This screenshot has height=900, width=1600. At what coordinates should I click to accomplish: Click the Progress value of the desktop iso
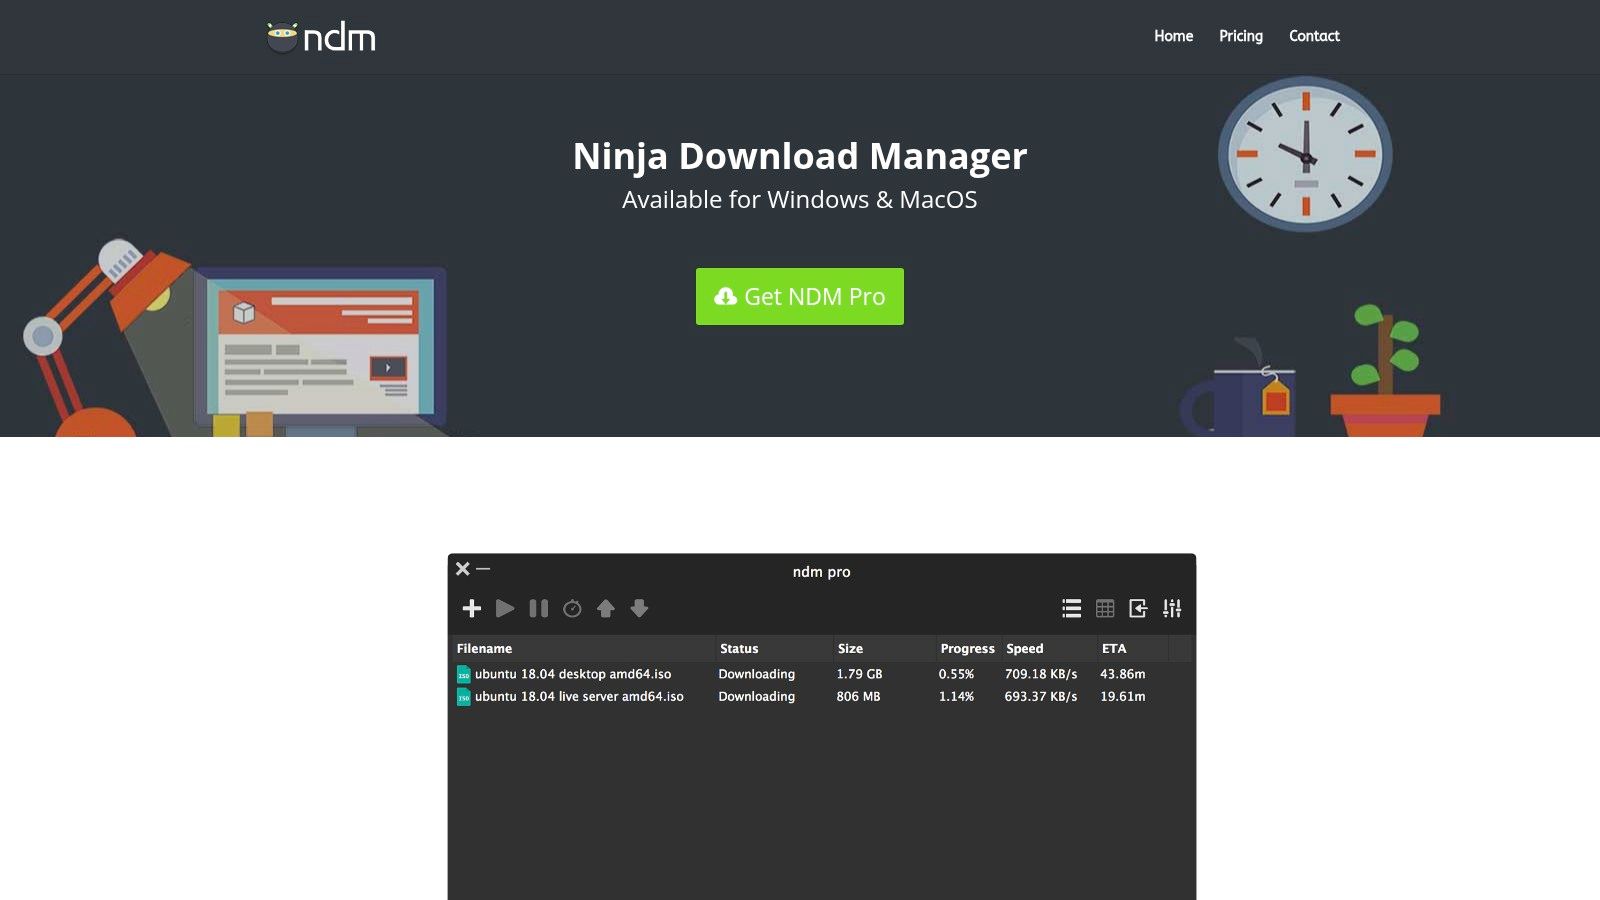click(x=956, y=674)
